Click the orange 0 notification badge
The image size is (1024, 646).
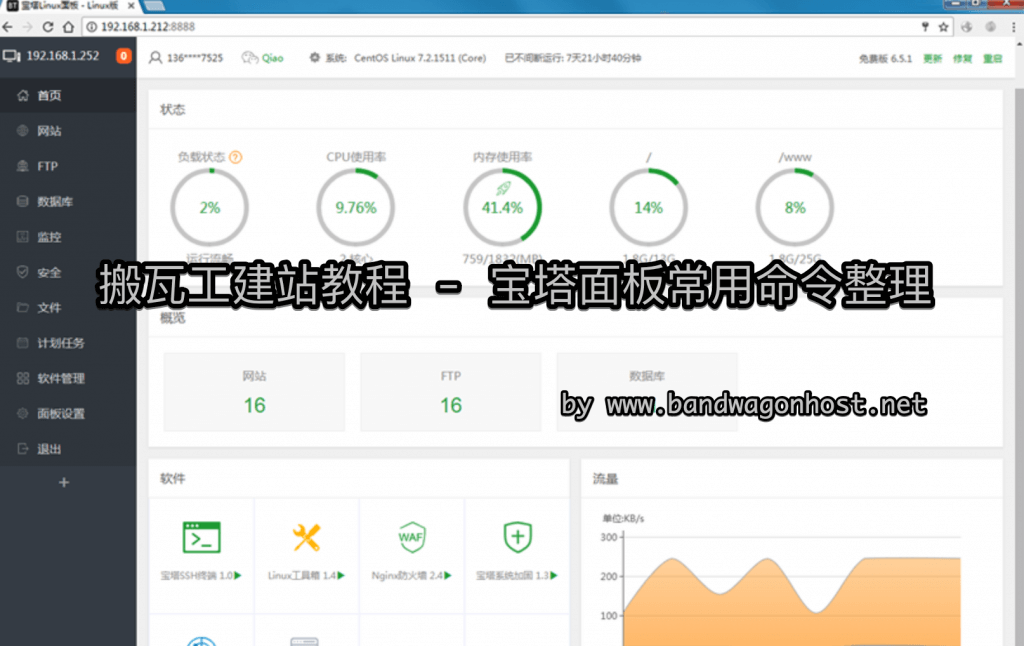click(x=123, y=56)
